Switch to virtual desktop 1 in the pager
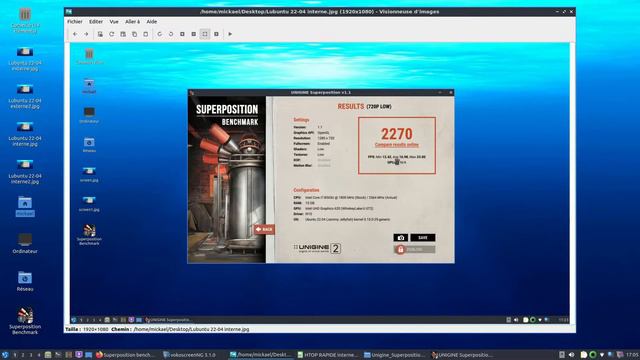Image resolution: width=640 pixels, height=360 pixels. pos(15,355)
